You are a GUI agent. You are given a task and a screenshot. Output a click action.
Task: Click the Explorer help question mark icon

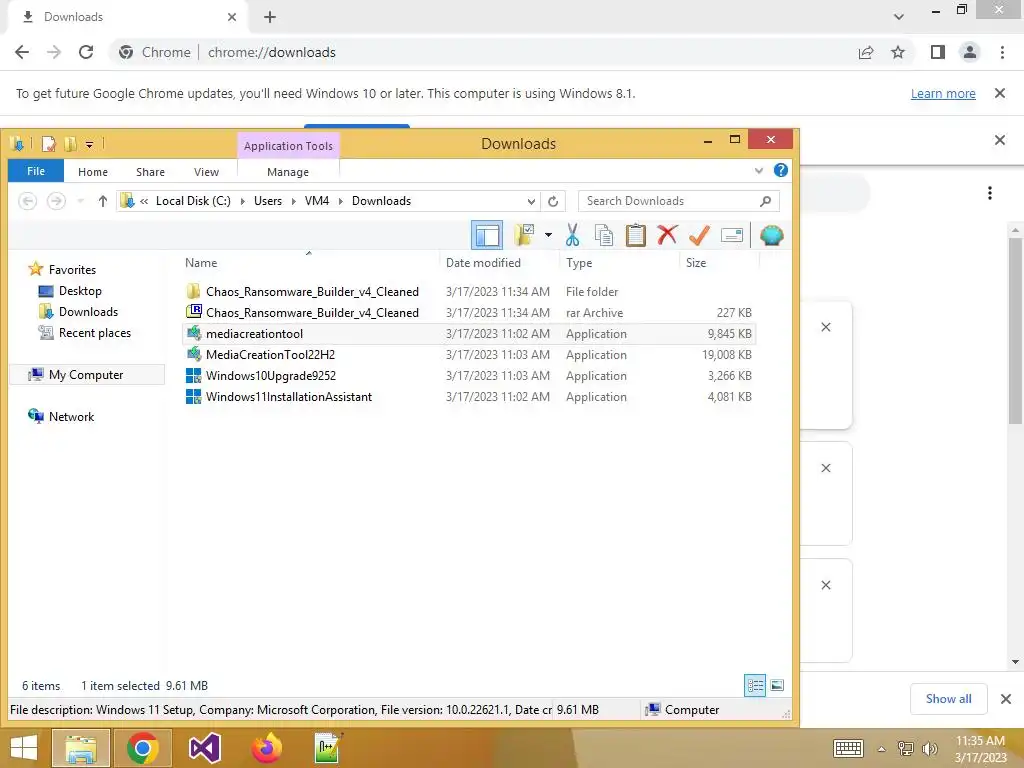click(780, 170)
